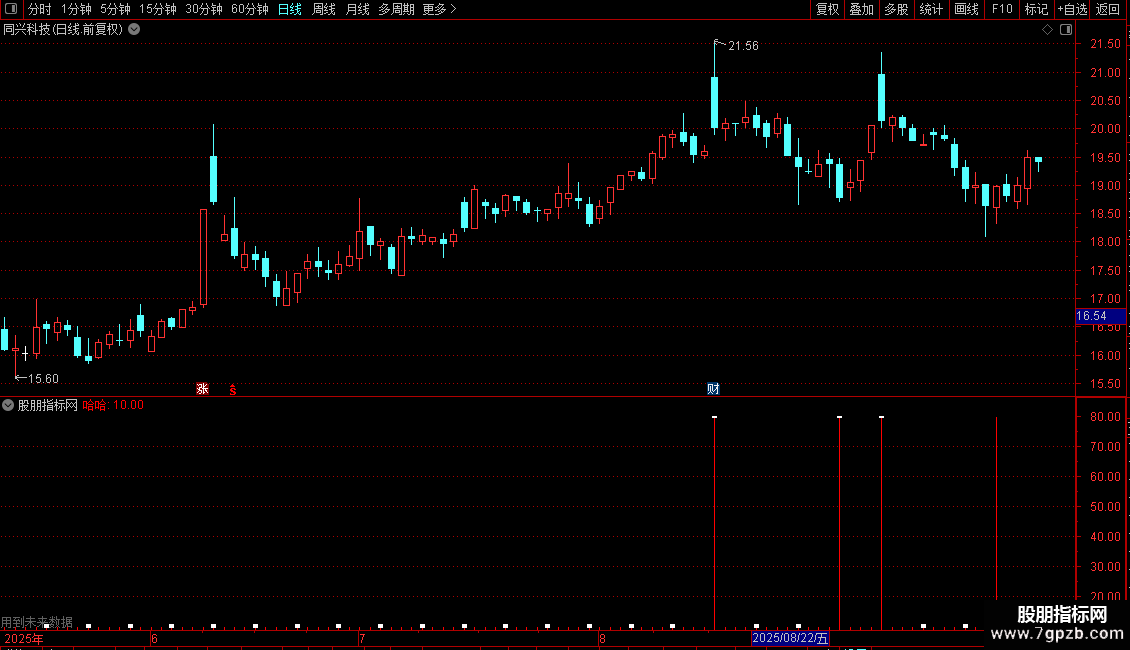The height and width of the screenshot is (650, 1130).
Task: Activate the 画线 drawing tool
Action: click(x=966, y=9)
